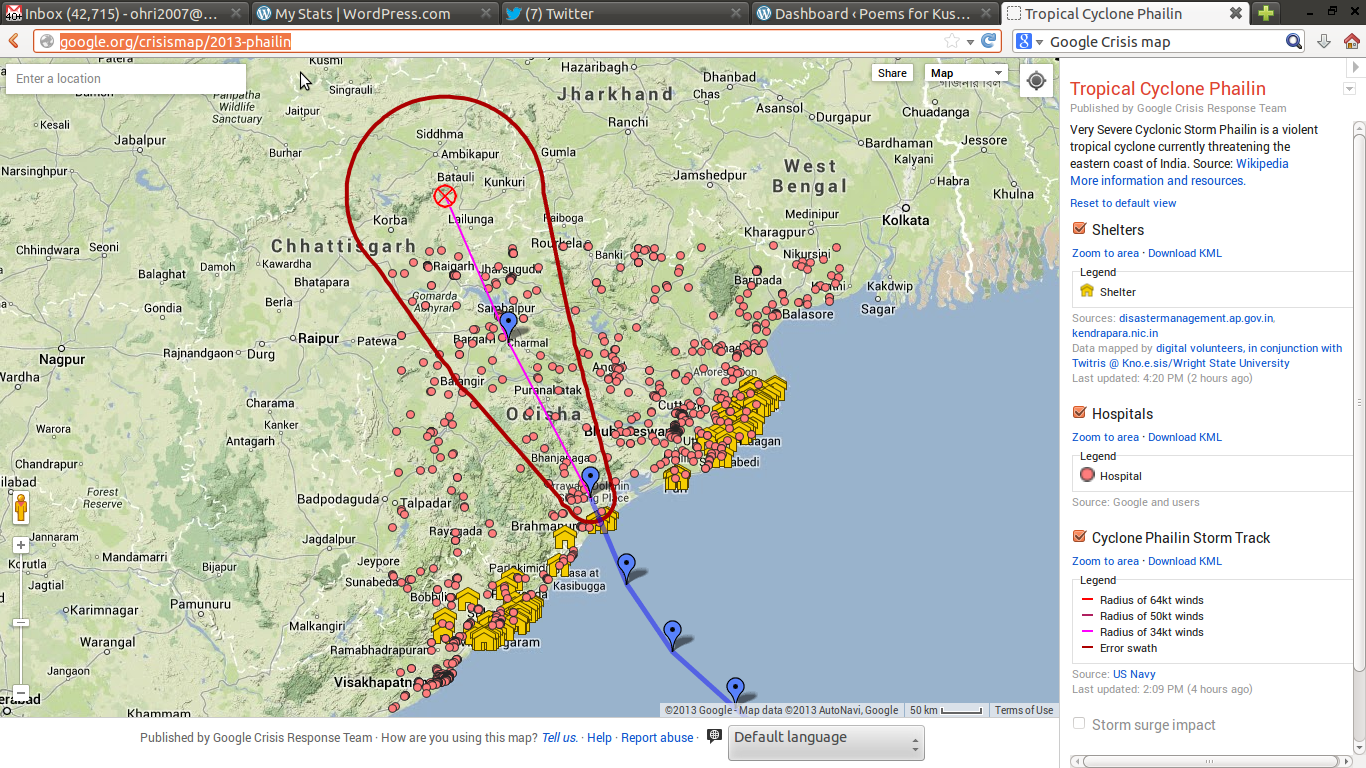Click the red crossed-circle storm forecast marker
Screen dimensions: 1366x768
click(445, 196)
